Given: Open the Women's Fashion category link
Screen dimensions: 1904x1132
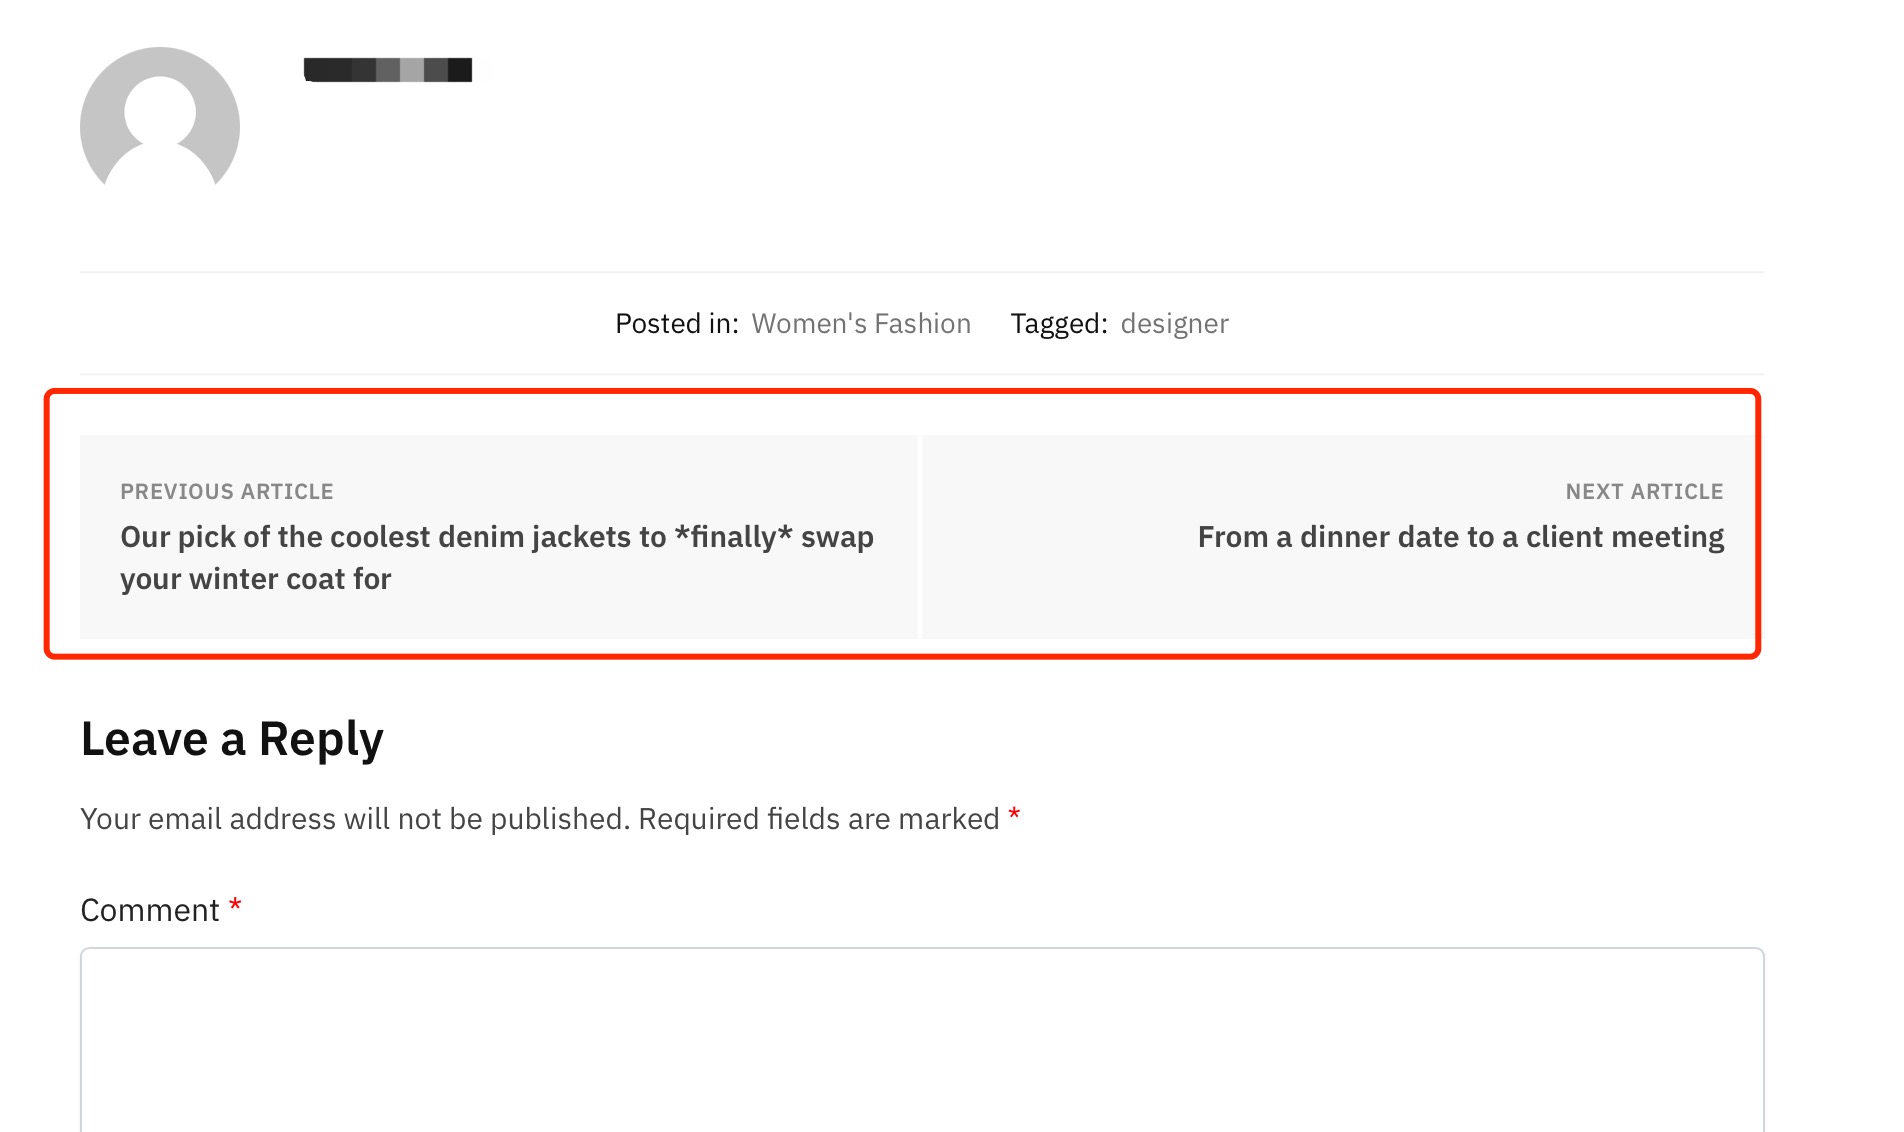Looking at the screenshot, I should (861, 324).
